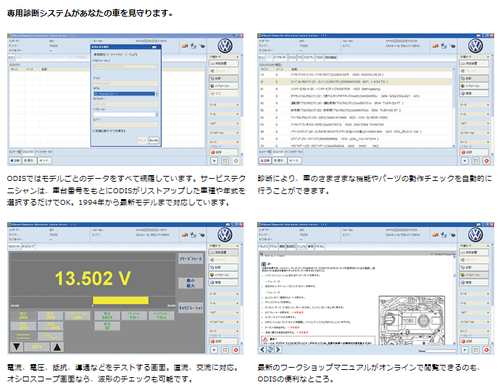Click highlighted インフォメーション sidebar button in manual screenshot
Viewport: 500px width, 388px height.
click(x=474, y=275)
